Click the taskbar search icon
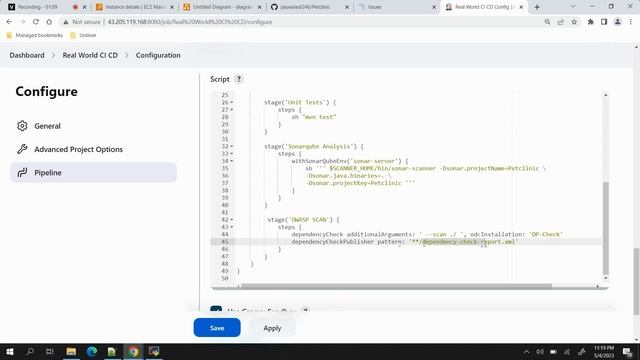Image resolution: width=640 pixels, height=360 pixels. point(30,351)
